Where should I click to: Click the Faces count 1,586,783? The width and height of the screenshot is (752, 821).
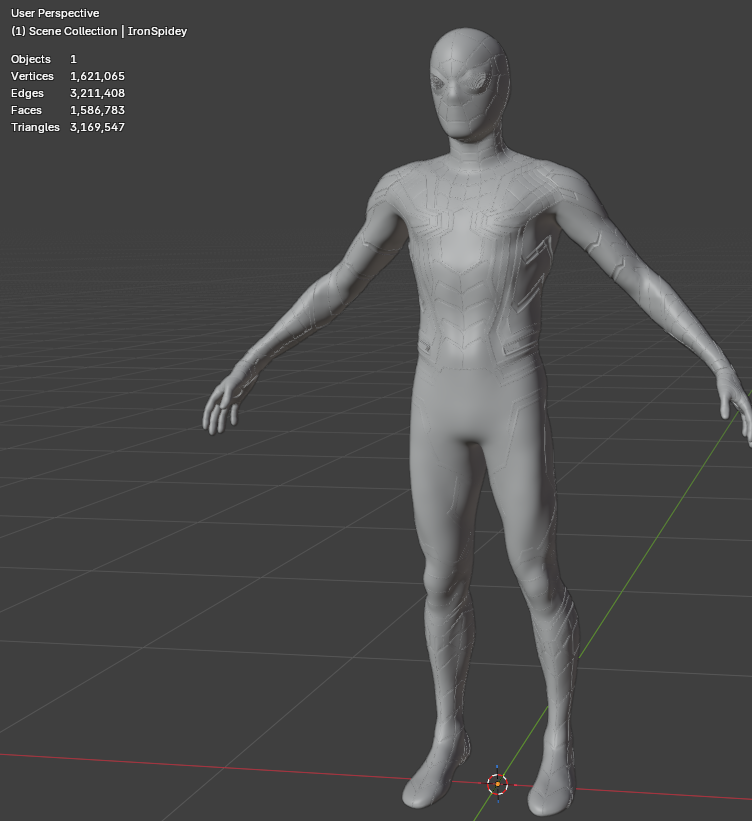click(97, 110)
